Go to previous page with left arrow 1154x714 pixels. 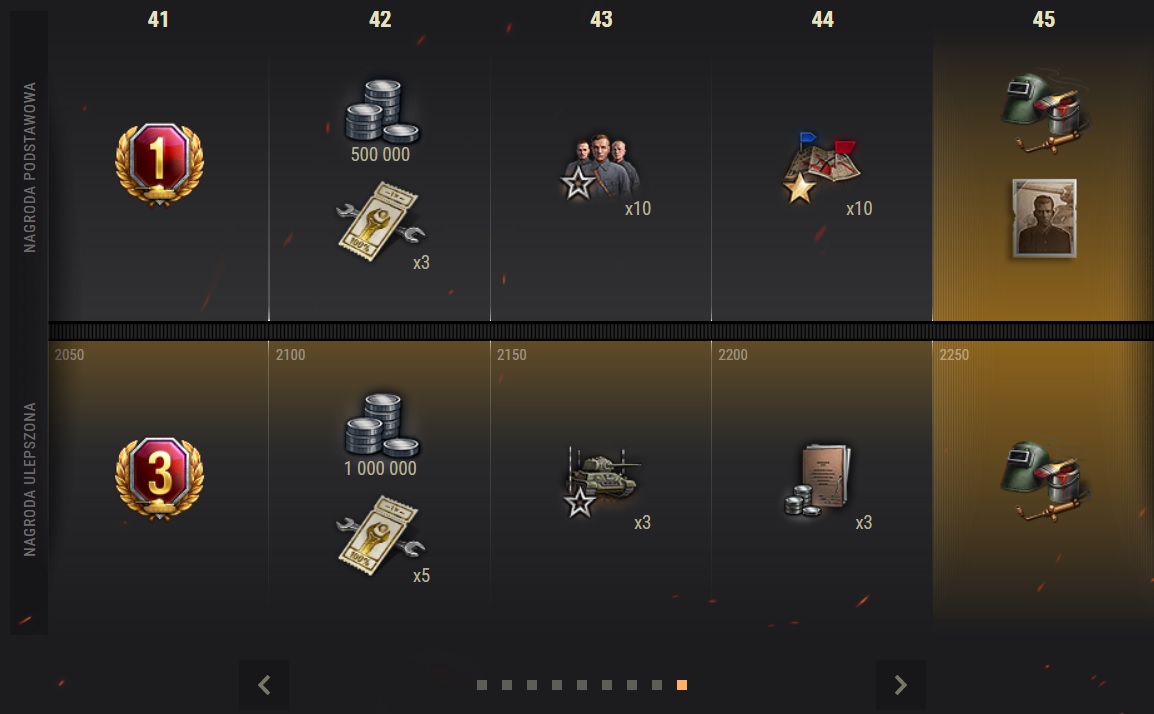(263, 685)
